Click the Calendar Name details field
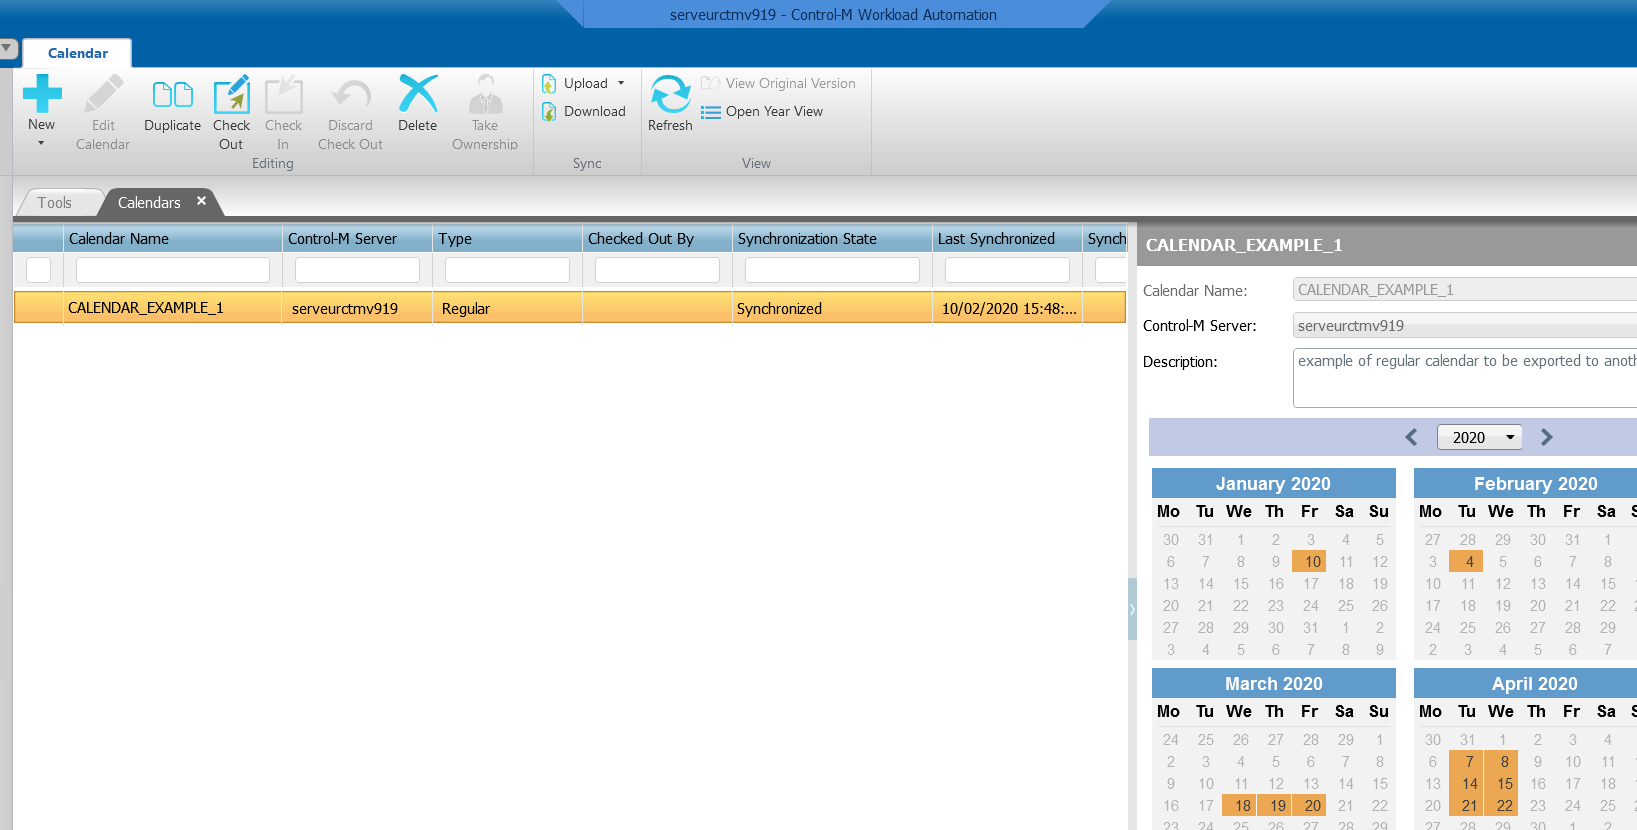Image resolution: width=1637 pixels, height=830 pixels. pyautogui.click(x=1464, y=289)
